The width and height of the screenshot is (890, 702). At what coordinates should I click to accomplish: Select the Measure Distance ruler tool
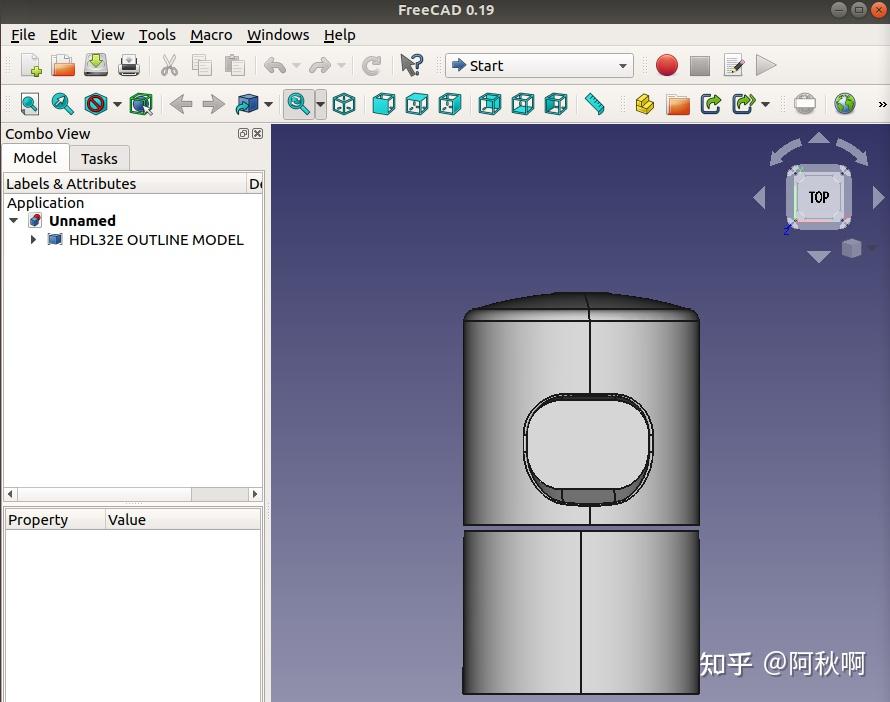(x=595, y=104)
